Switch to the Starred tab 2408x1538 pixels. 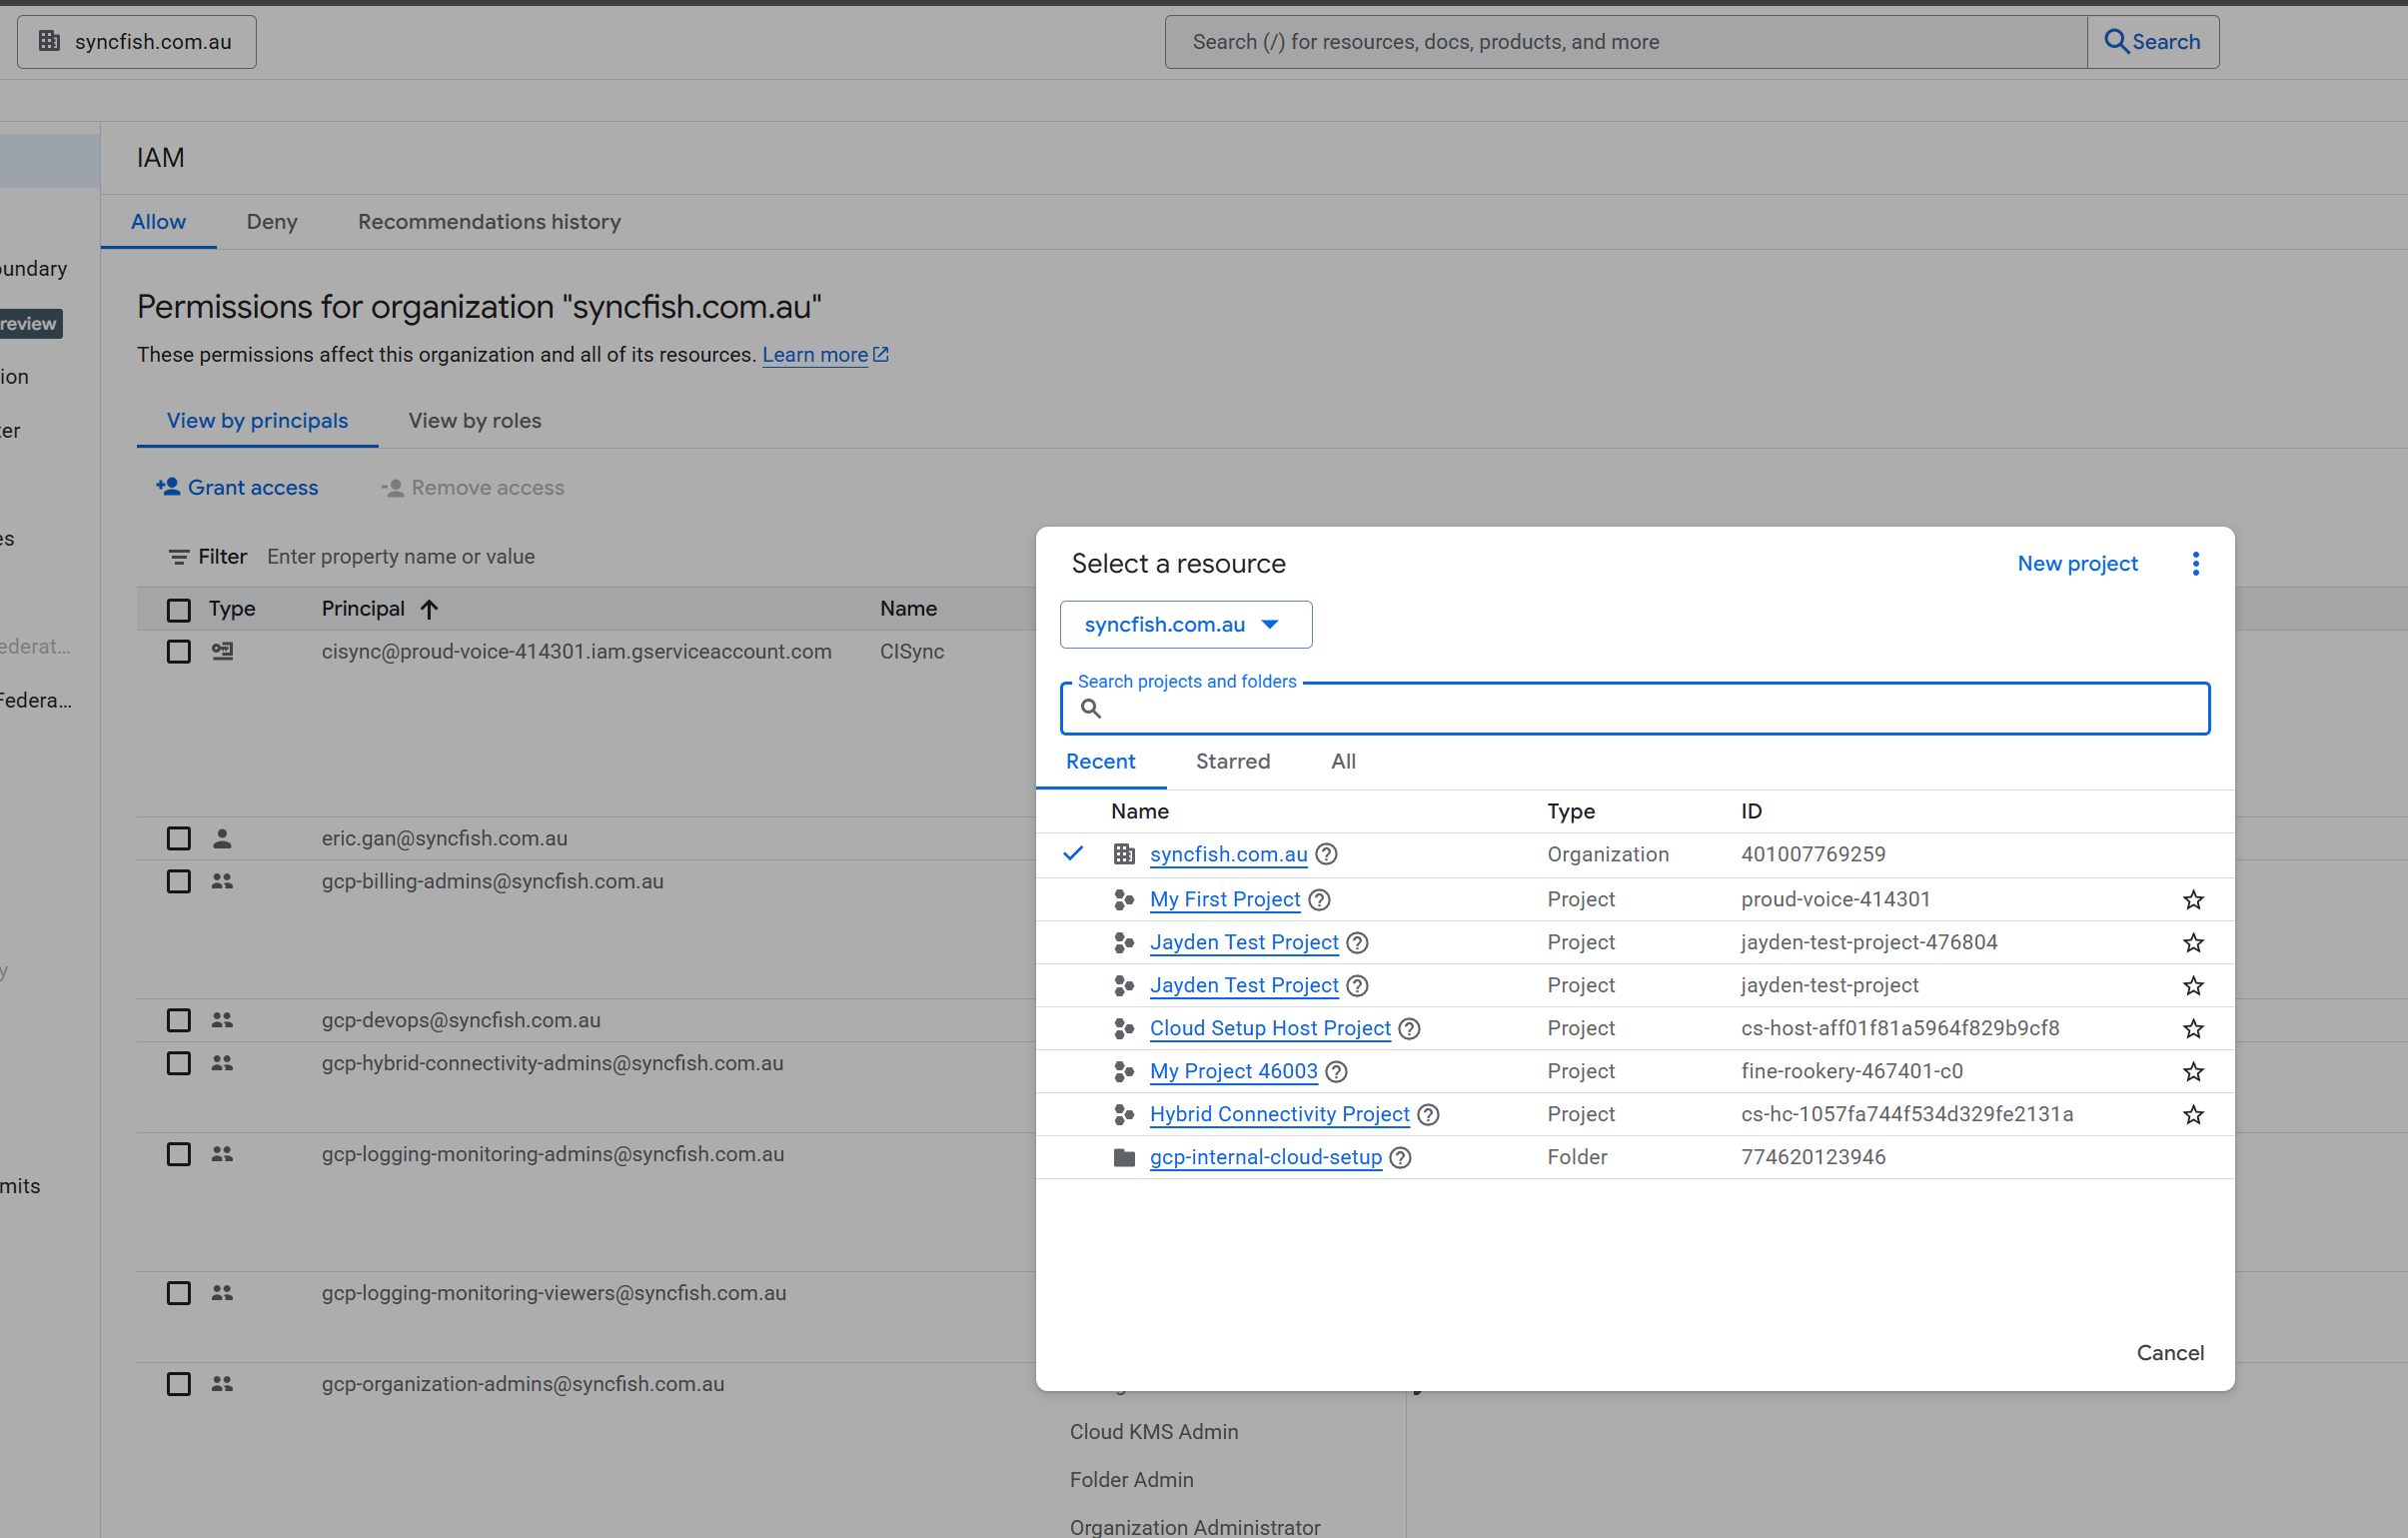pos(1232,761)
